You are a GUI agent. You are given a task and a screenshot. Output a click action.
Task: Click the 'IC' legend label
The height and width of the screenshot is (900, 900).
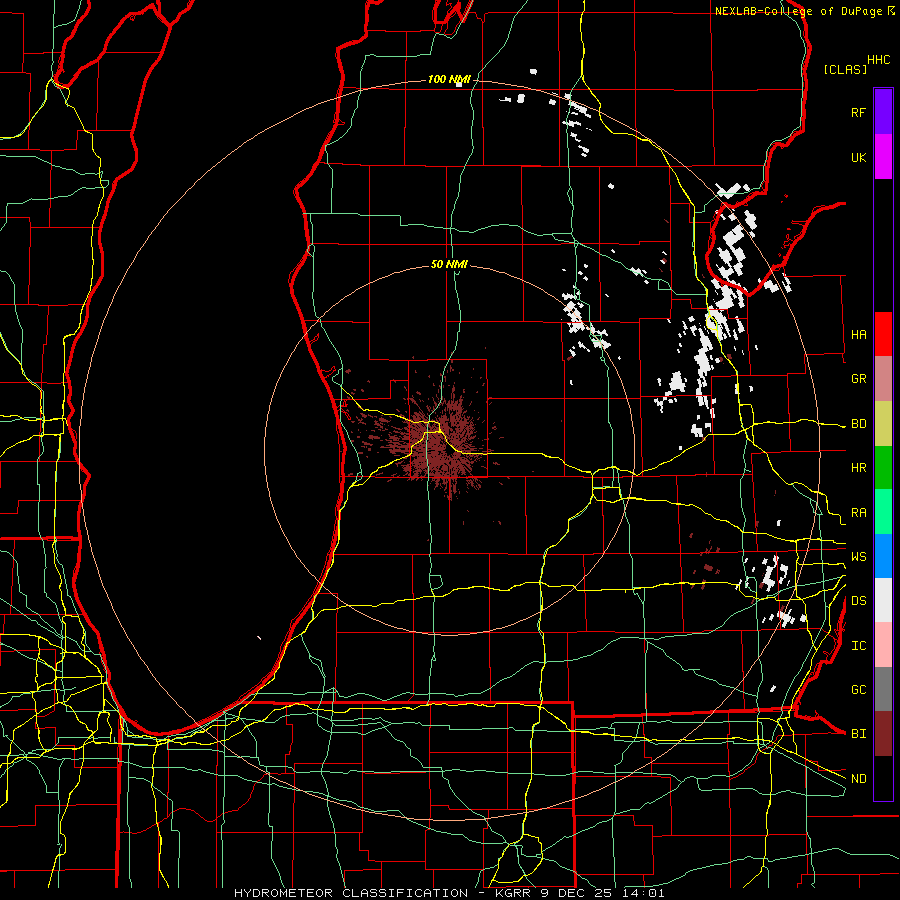pyautogui.click(x=859, y=646)
